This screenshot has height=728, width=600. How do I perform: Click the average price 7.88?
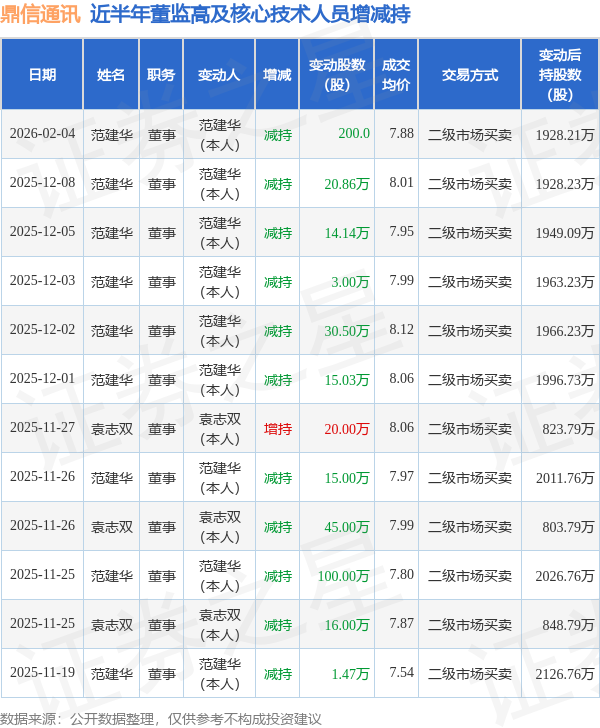pos(401,134)
